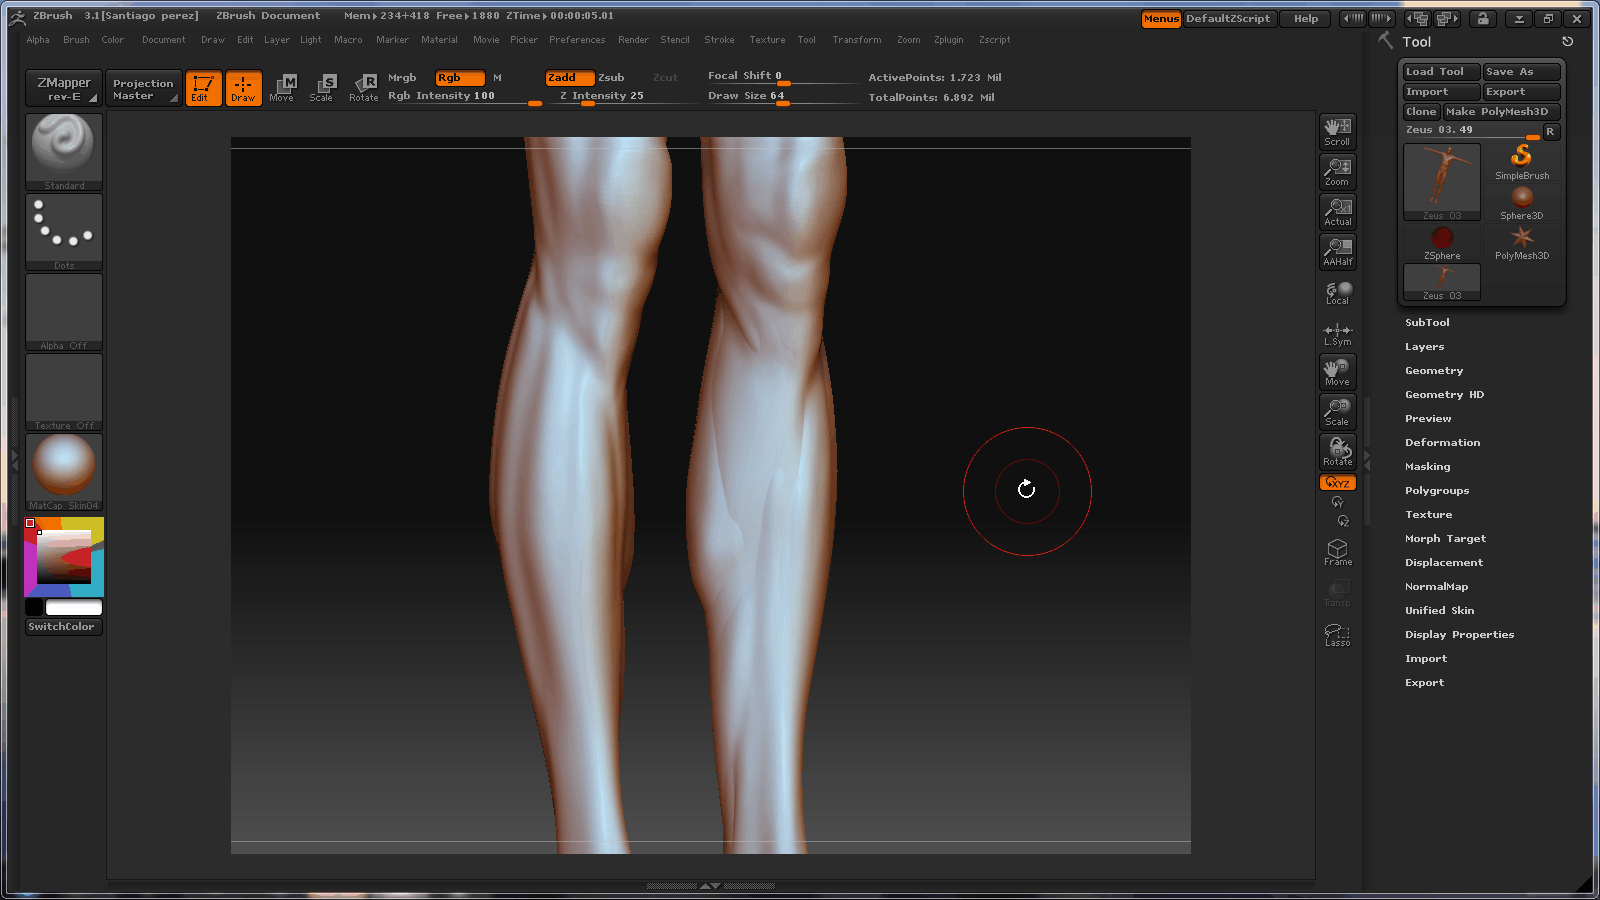1600x900 pixels.
Task: Click the Scroll canvas navigation icon
Action: tap(1337, 132)
